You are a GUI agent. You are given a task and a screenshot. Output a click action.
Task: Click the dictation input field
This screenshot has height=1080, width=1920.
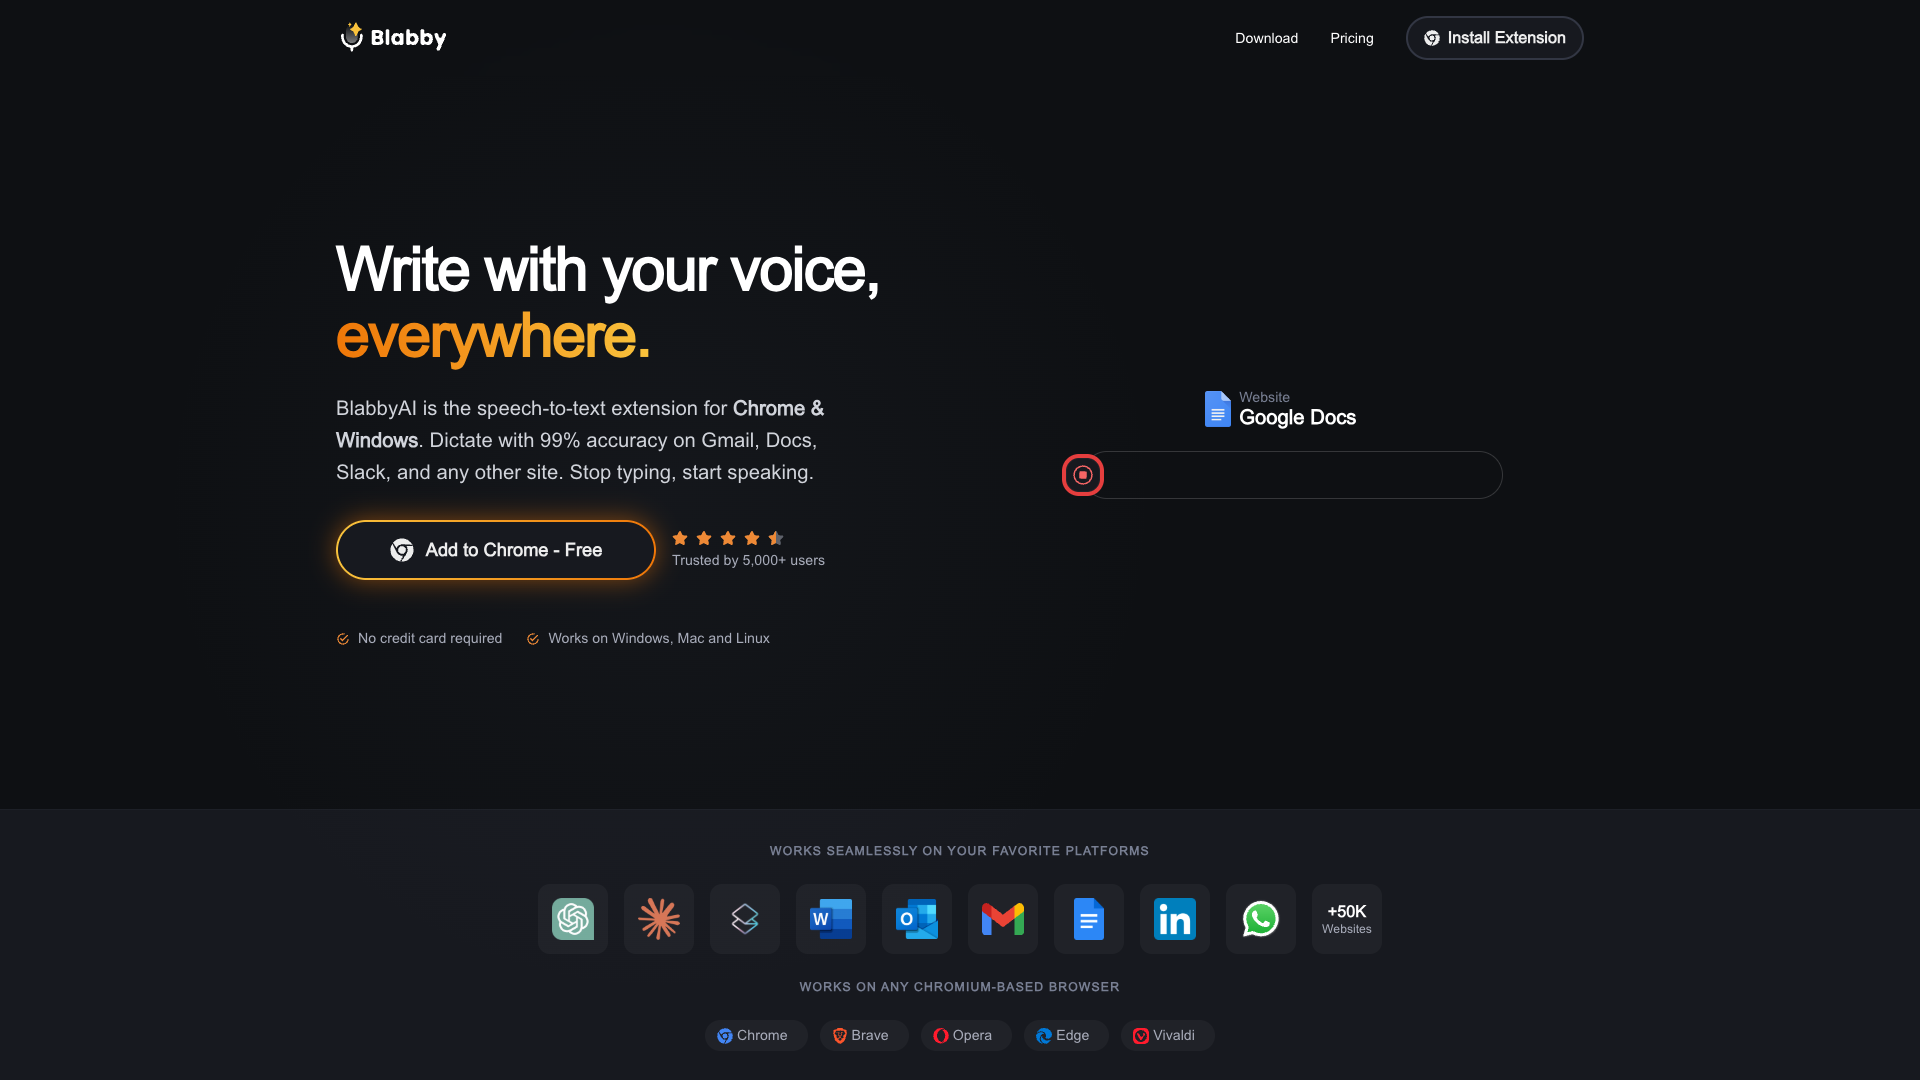(1300, 475)
